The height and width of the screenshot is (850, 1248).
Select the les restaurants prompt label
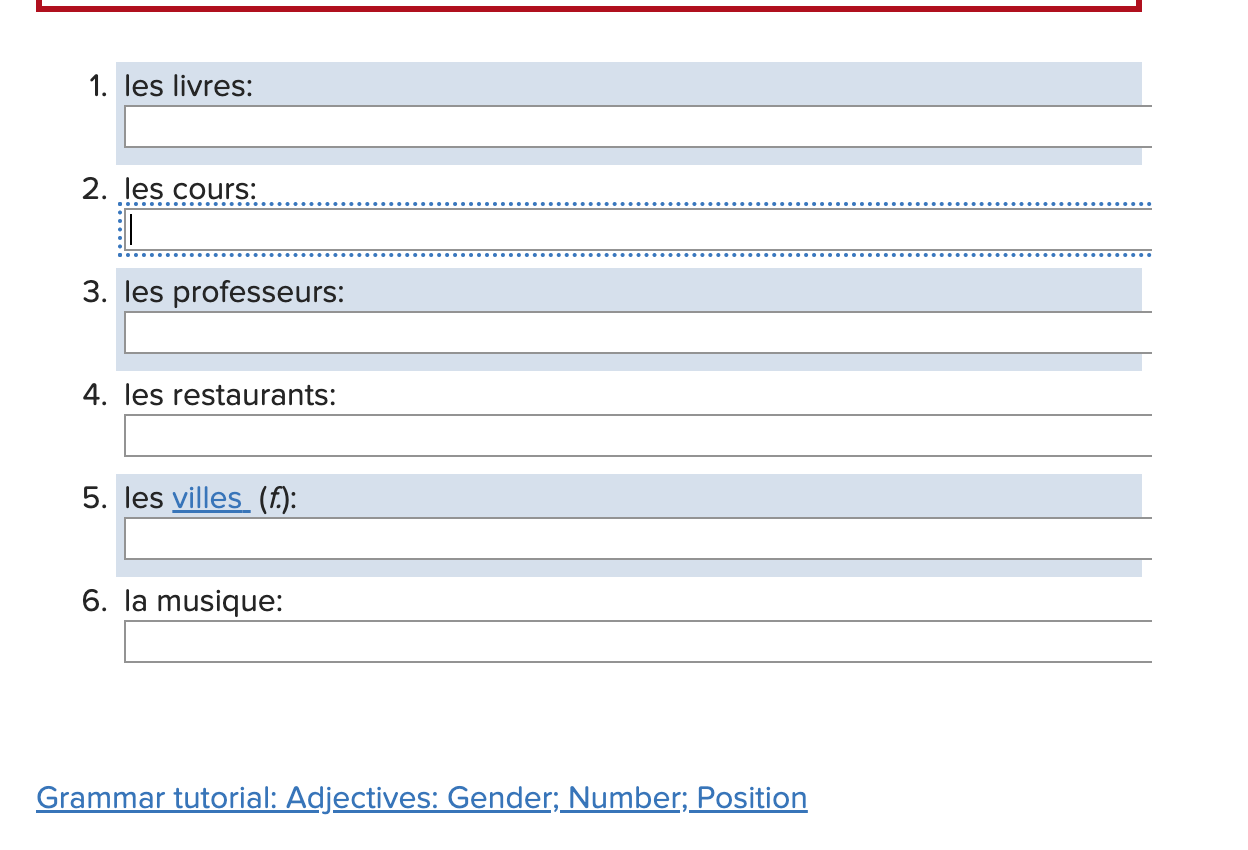point(232,395)
